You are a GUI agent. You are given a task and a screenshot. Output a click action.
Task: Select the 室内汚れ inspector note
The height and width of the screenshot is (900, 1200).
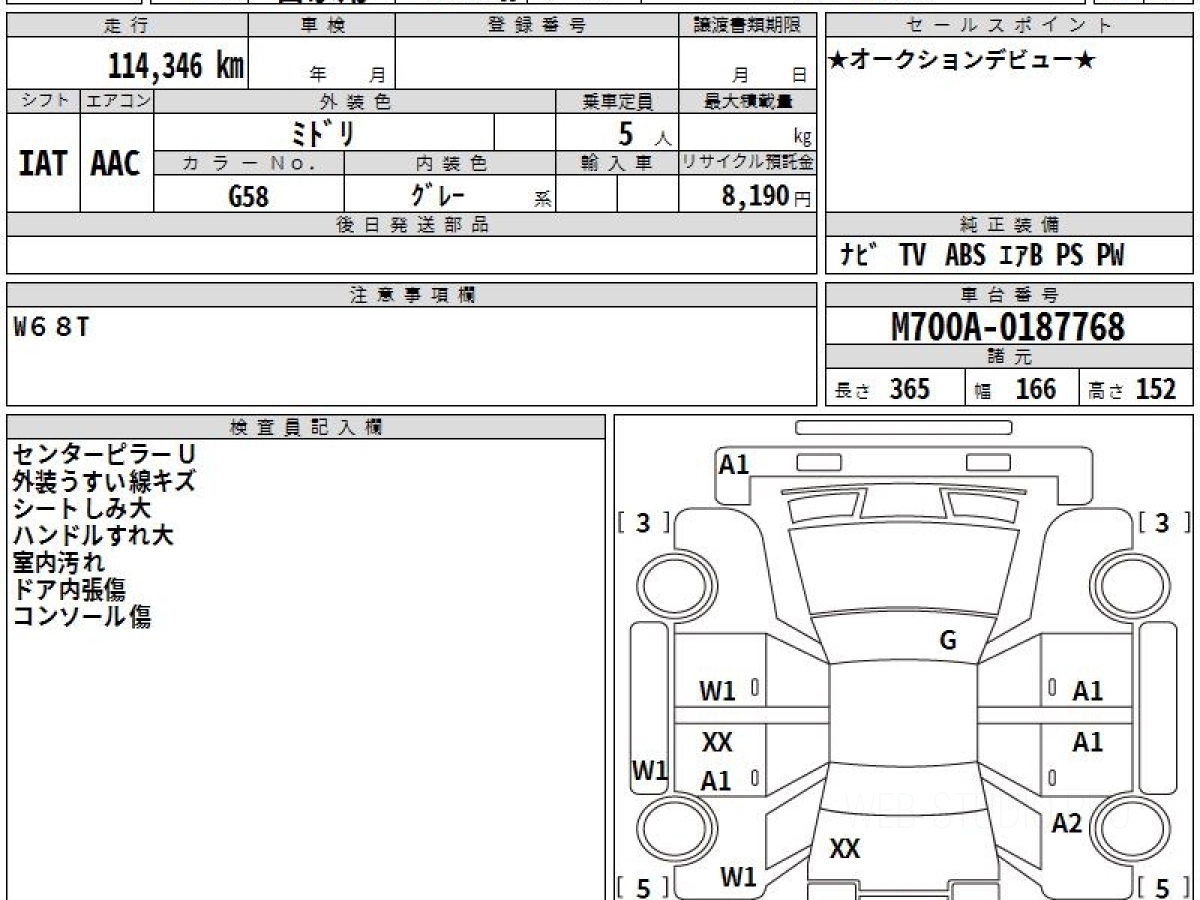coord(59,563)
